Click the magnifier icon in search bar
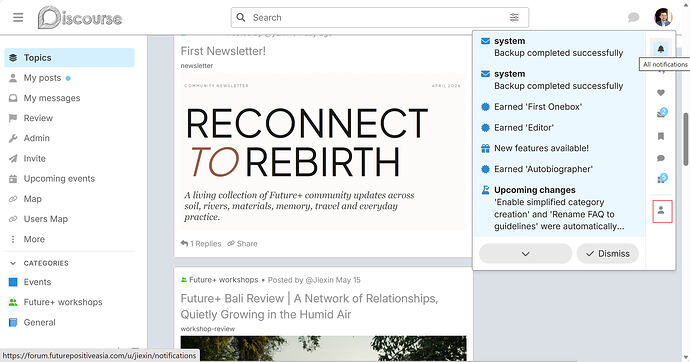Image resolution: width=690 pixels, height=362 pixels. 241,18
